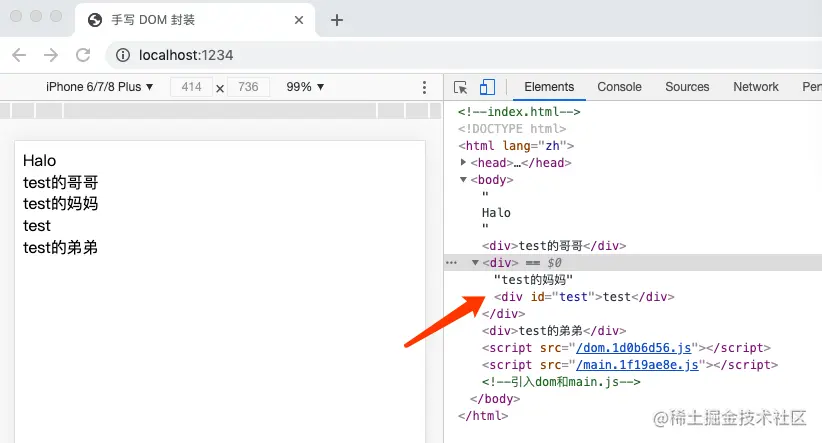Close the 手写 DOM 封装 tab
The image size is (822, 443).
299,20
